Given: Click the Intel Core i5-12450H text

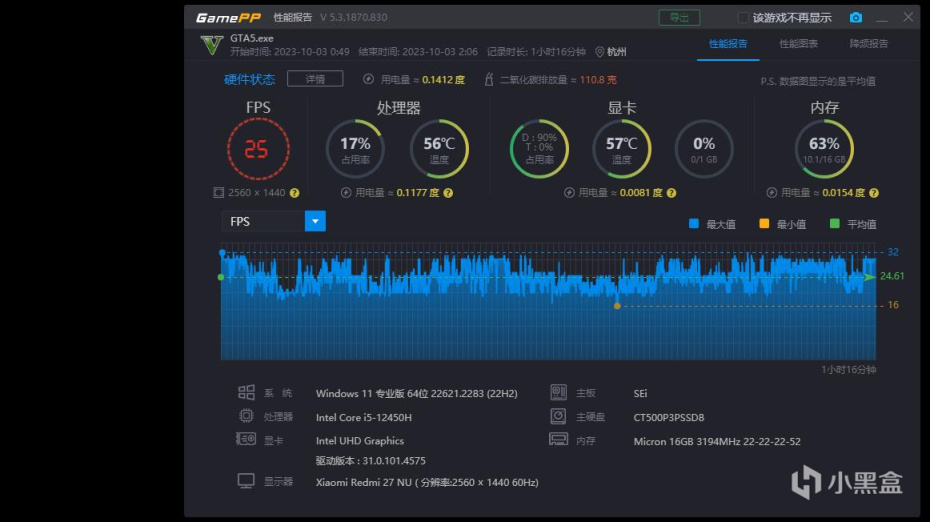Looking at the screenshot, I should tap(364, 417).
